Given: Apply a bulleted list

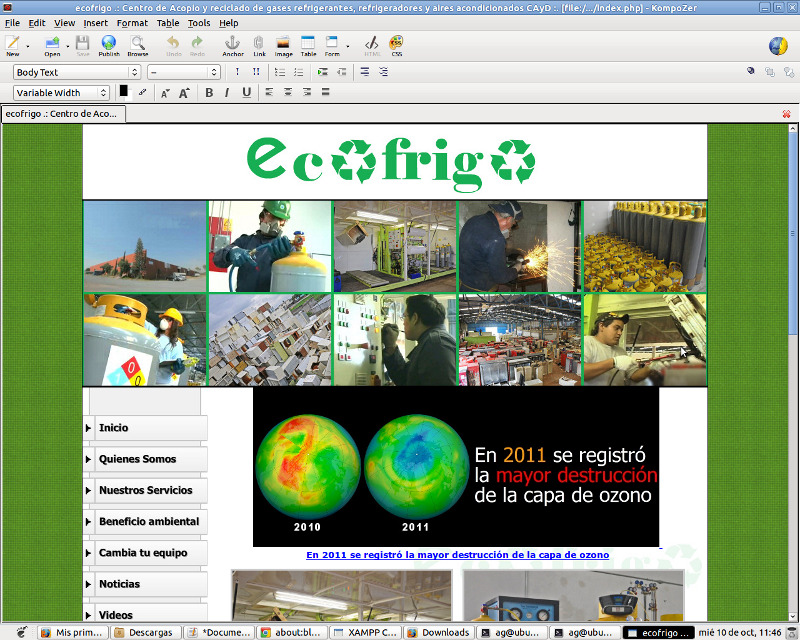Looking at the screenshot, I should click(x=280, y=72).
